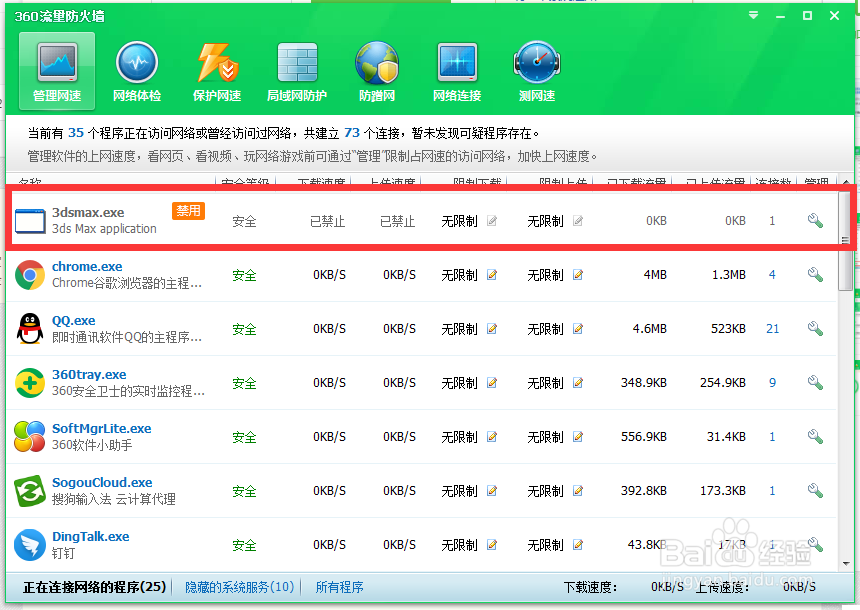
Task: Edit upload limit for 360tray.exe
Action: 578,383
